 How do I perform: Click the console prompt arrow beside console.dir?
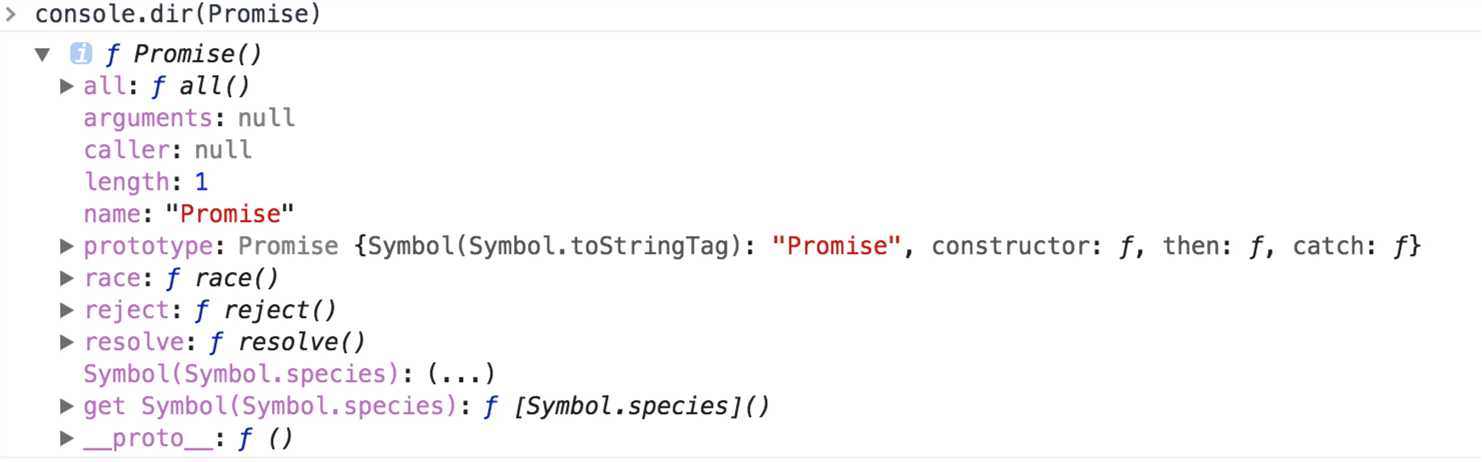pyautogui.click(x=12, y=15)
